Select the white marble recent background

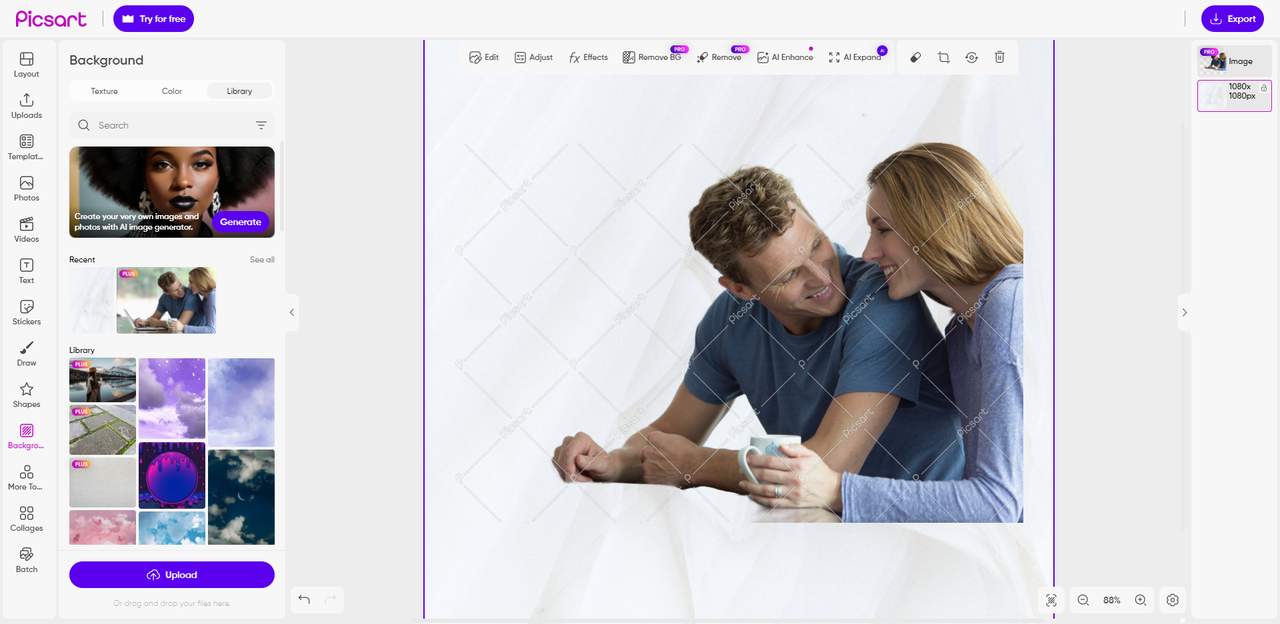92,300
